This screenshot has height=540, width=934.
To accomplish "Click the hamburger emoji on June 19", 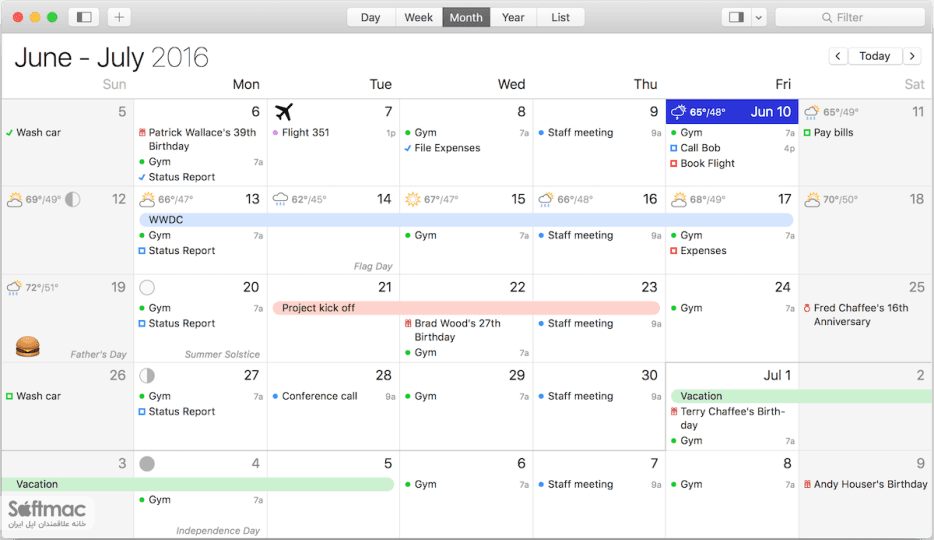I will [x=27, y=346].
